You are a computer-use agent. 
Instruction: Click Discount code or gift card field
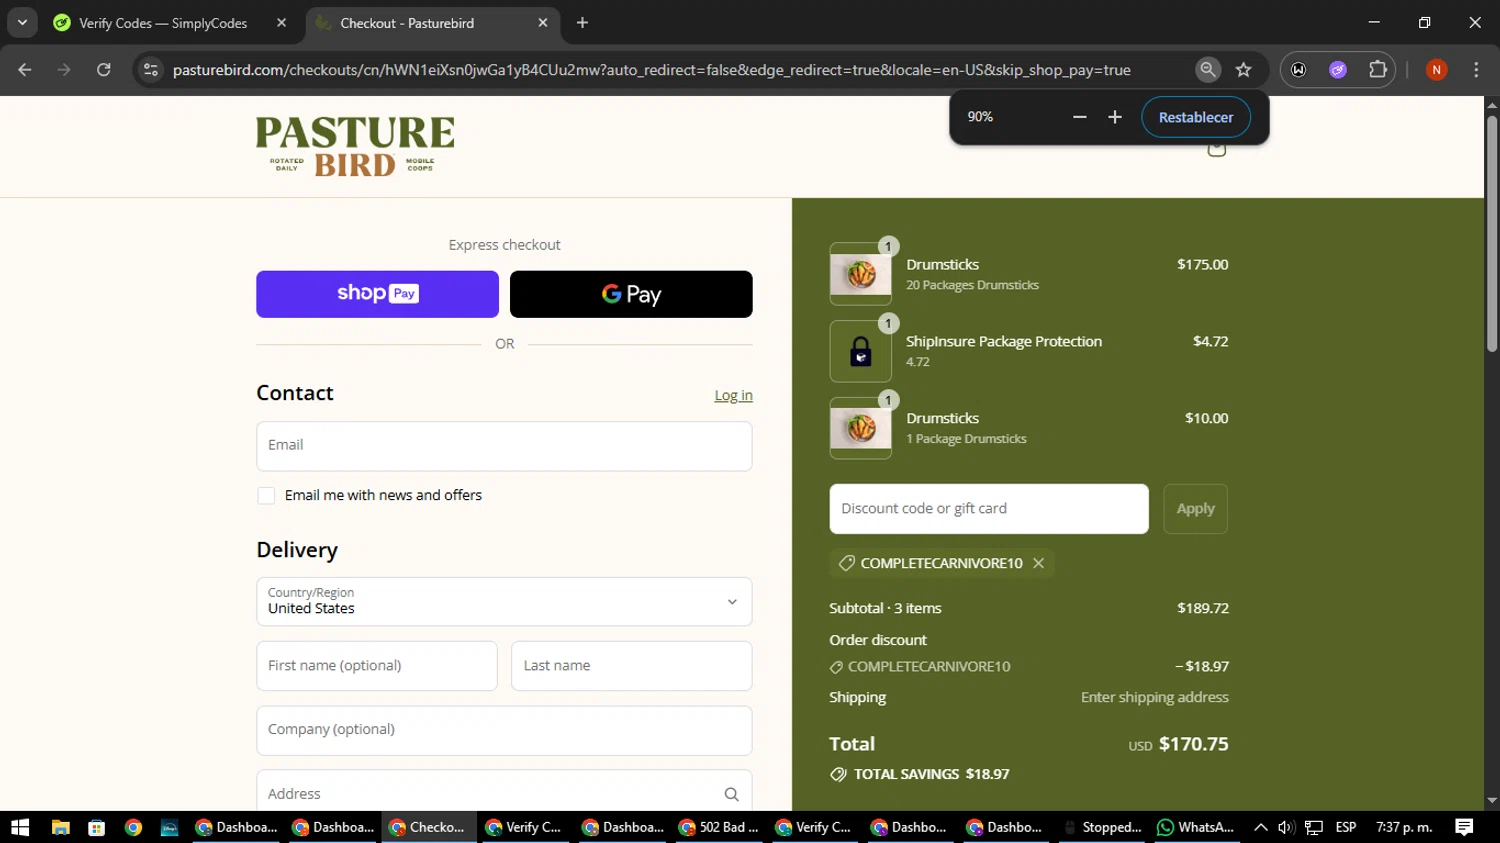coord(989,509)
